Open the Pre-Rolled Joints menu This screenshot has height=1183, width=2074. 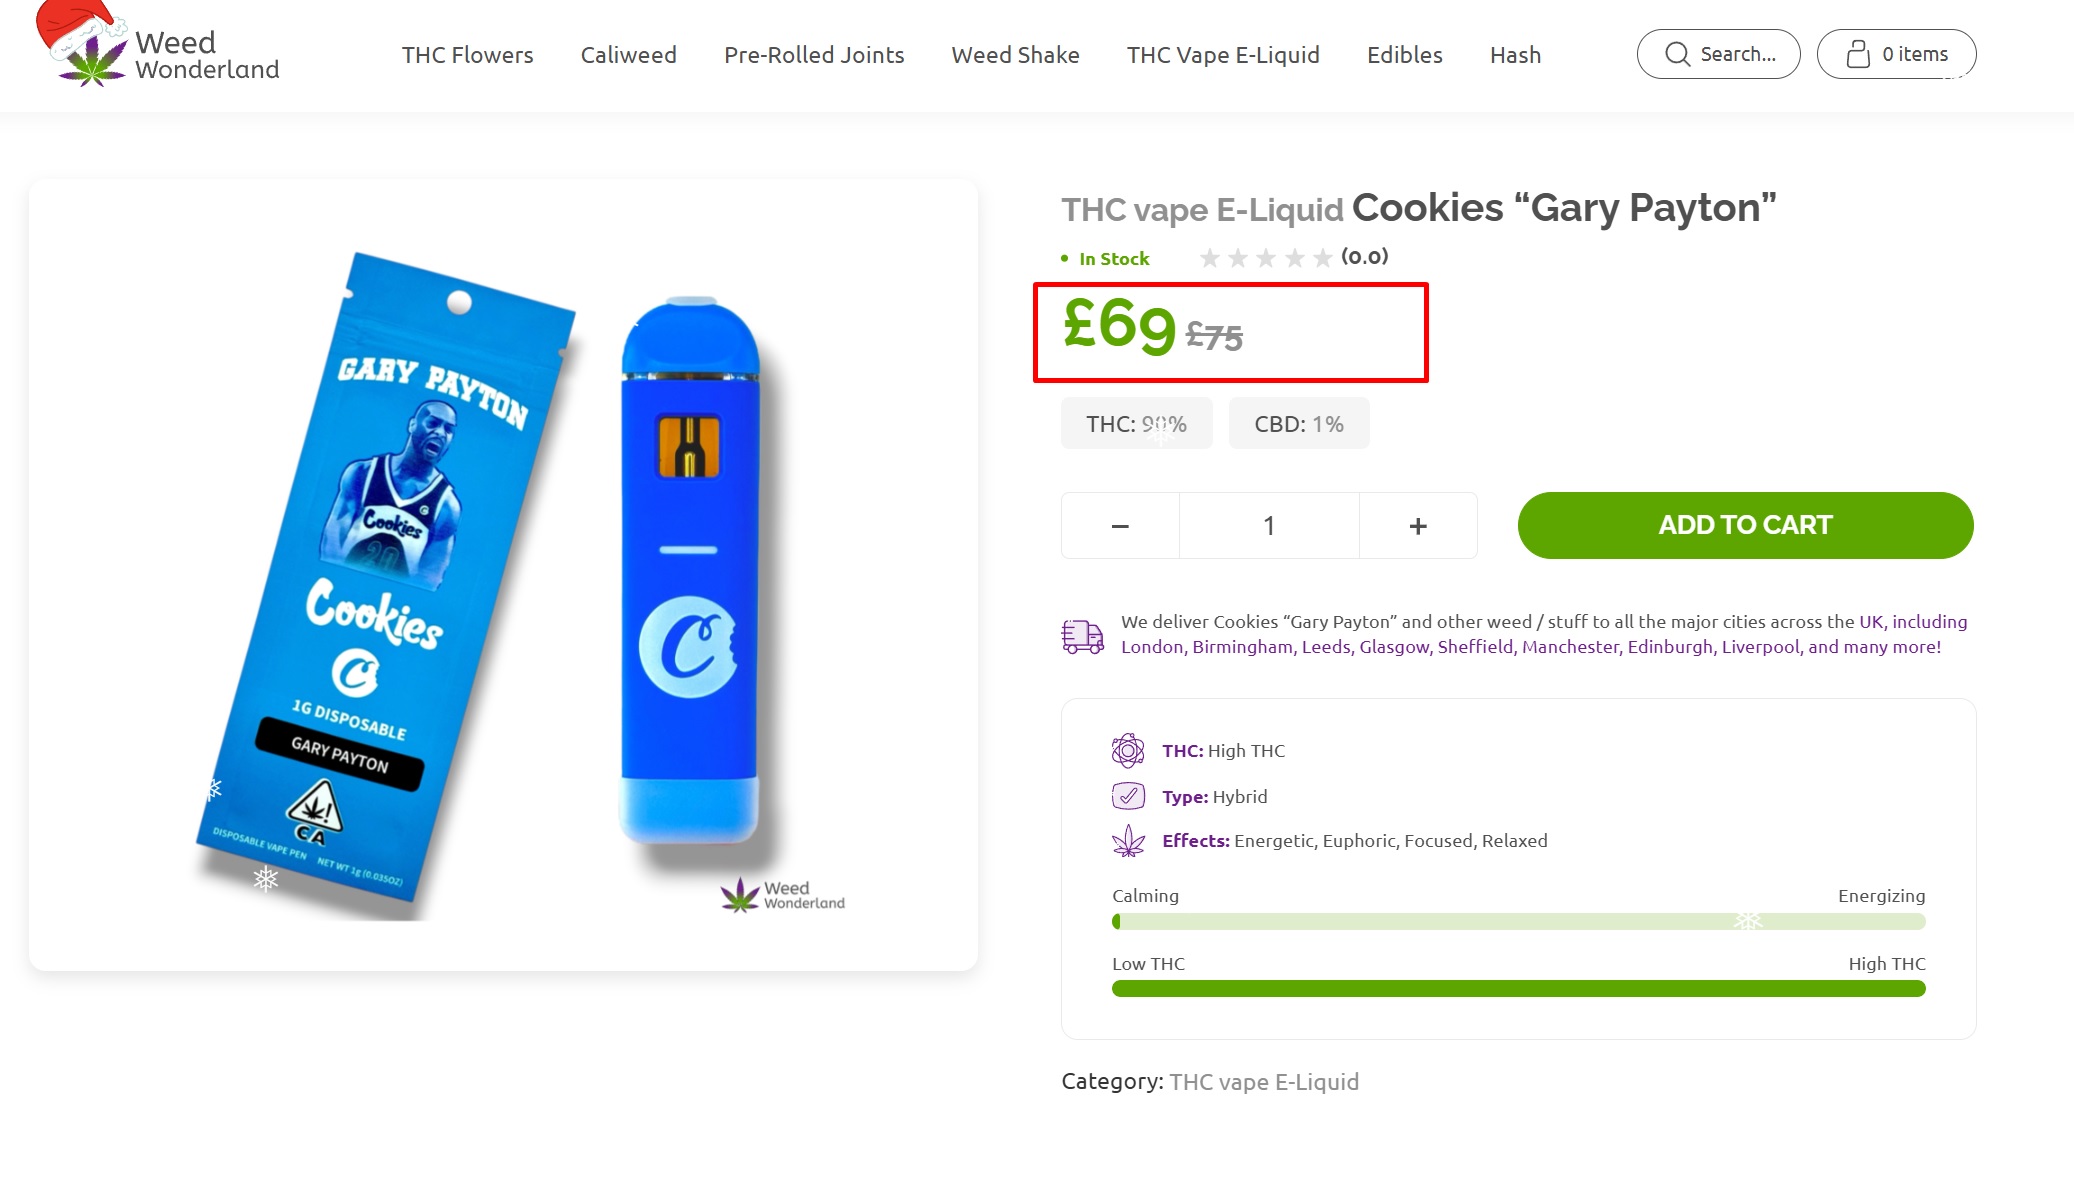814,55
